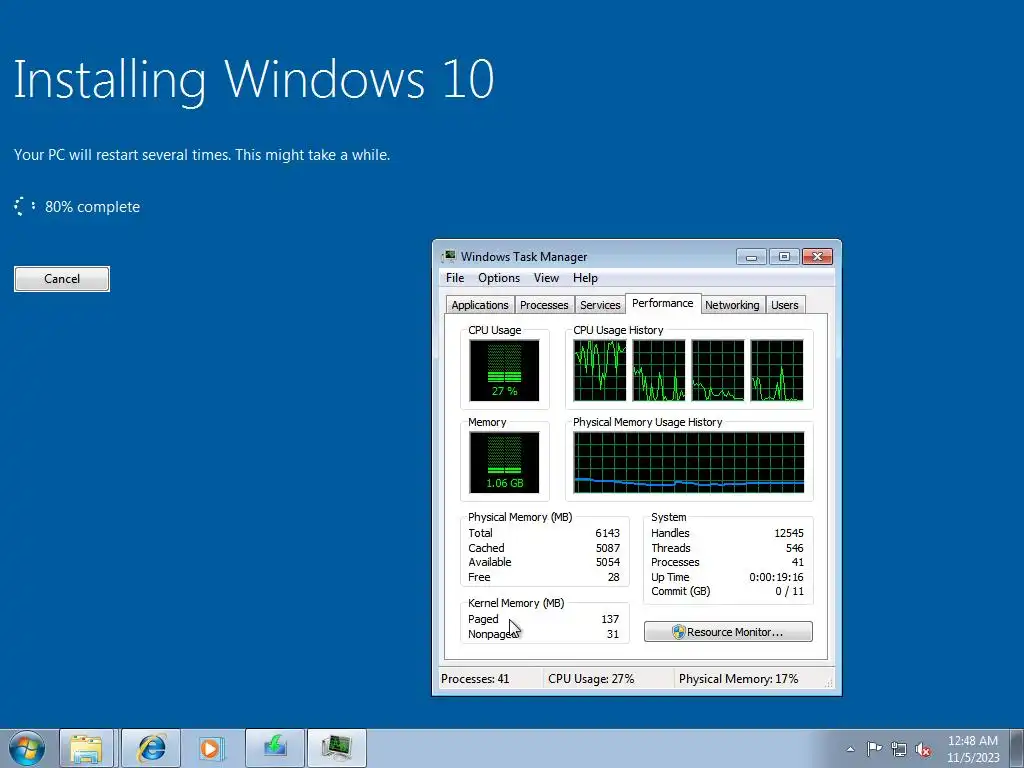Viewport: 1024px width, 768px height.
Task: Click the Kernel Paged value 137
Action: pos(610,619)
